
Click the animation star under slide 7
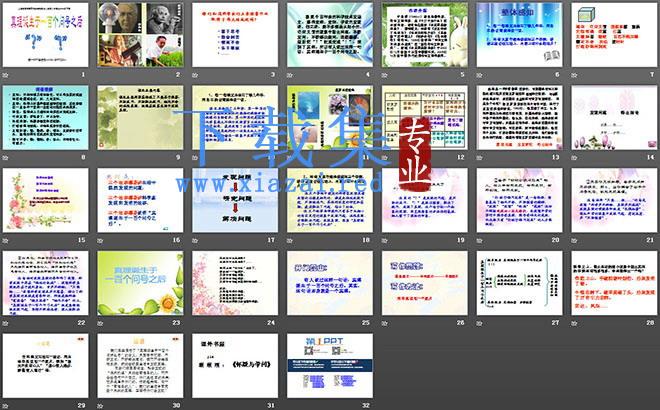click(x=574, y=75)
